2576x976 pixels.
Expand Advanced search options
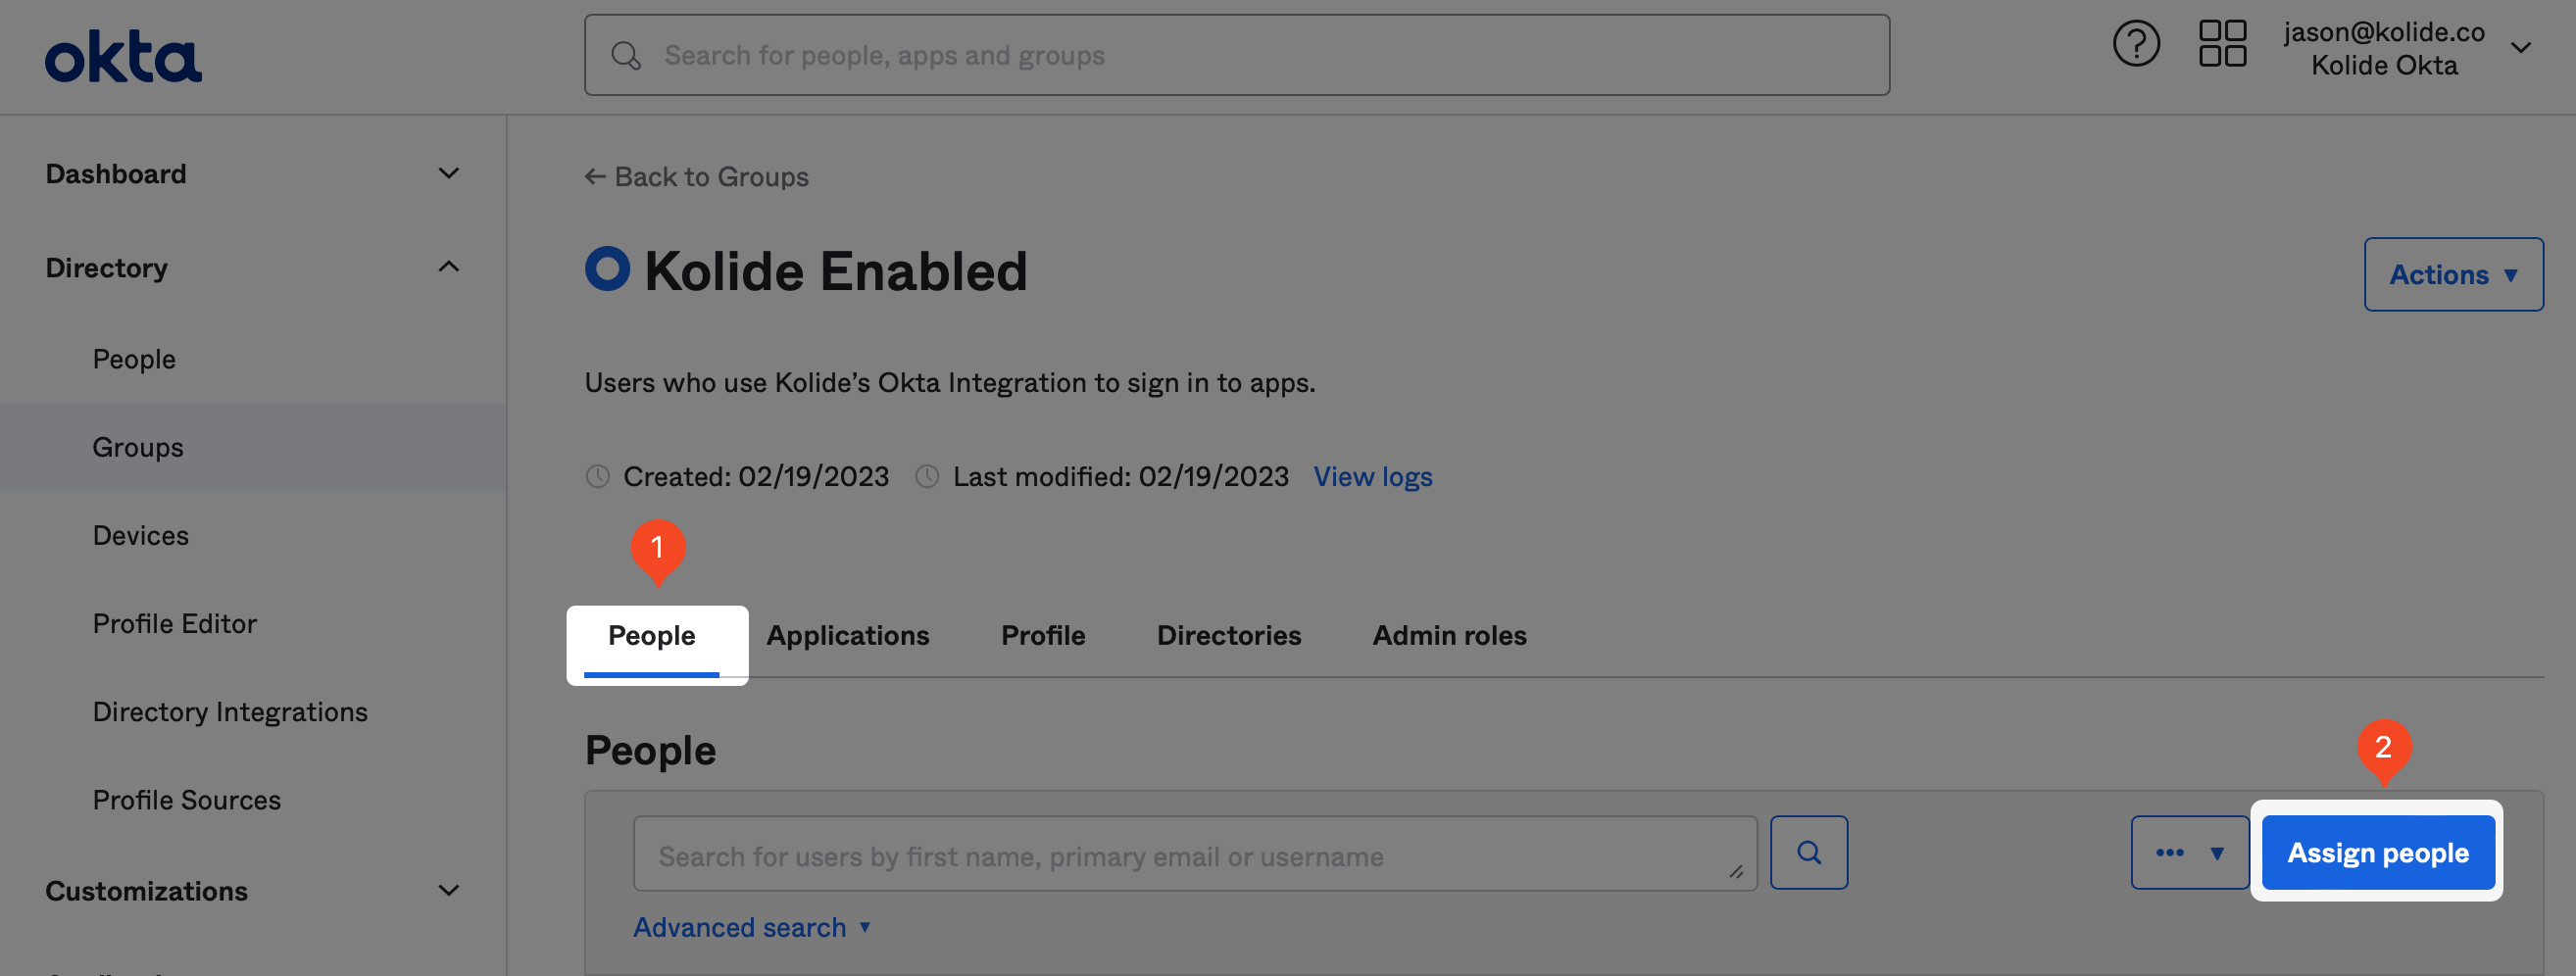click(752, 927)
